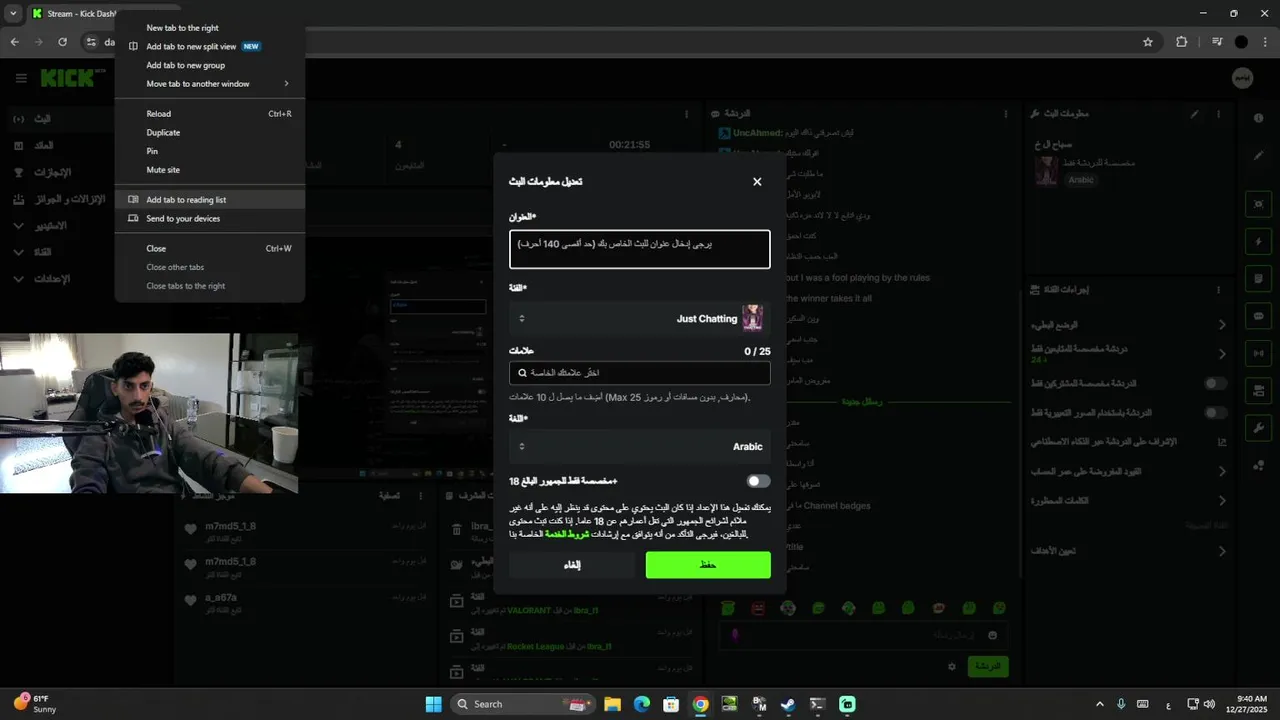The image size is (1280, 720).
Task: Click the broadcast signal icon in right toolbar
Action: pyautogui.click(x=1258, y=353)
